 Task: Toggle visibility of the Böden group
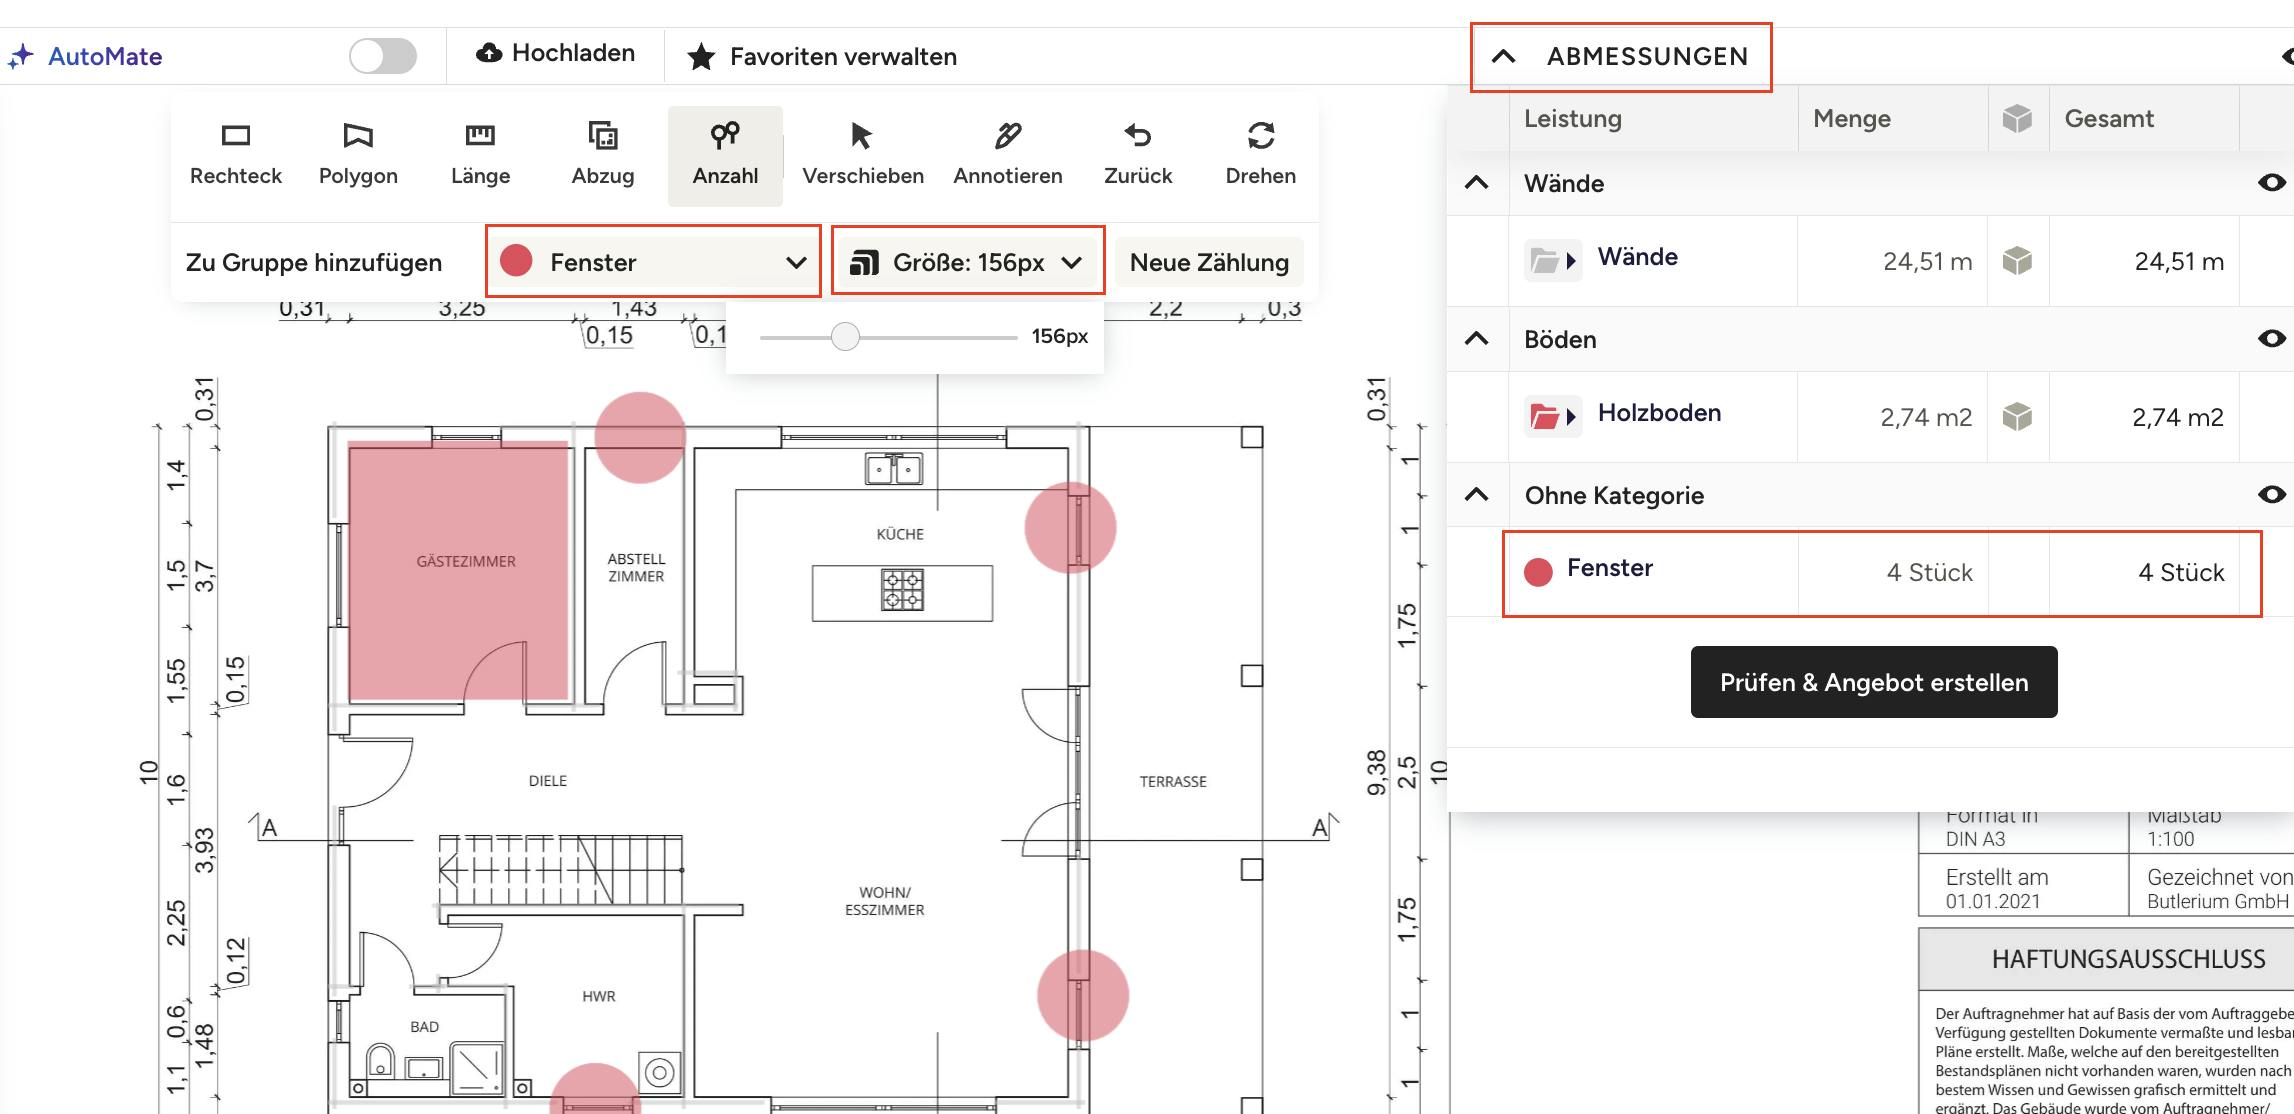[2271, 339]
